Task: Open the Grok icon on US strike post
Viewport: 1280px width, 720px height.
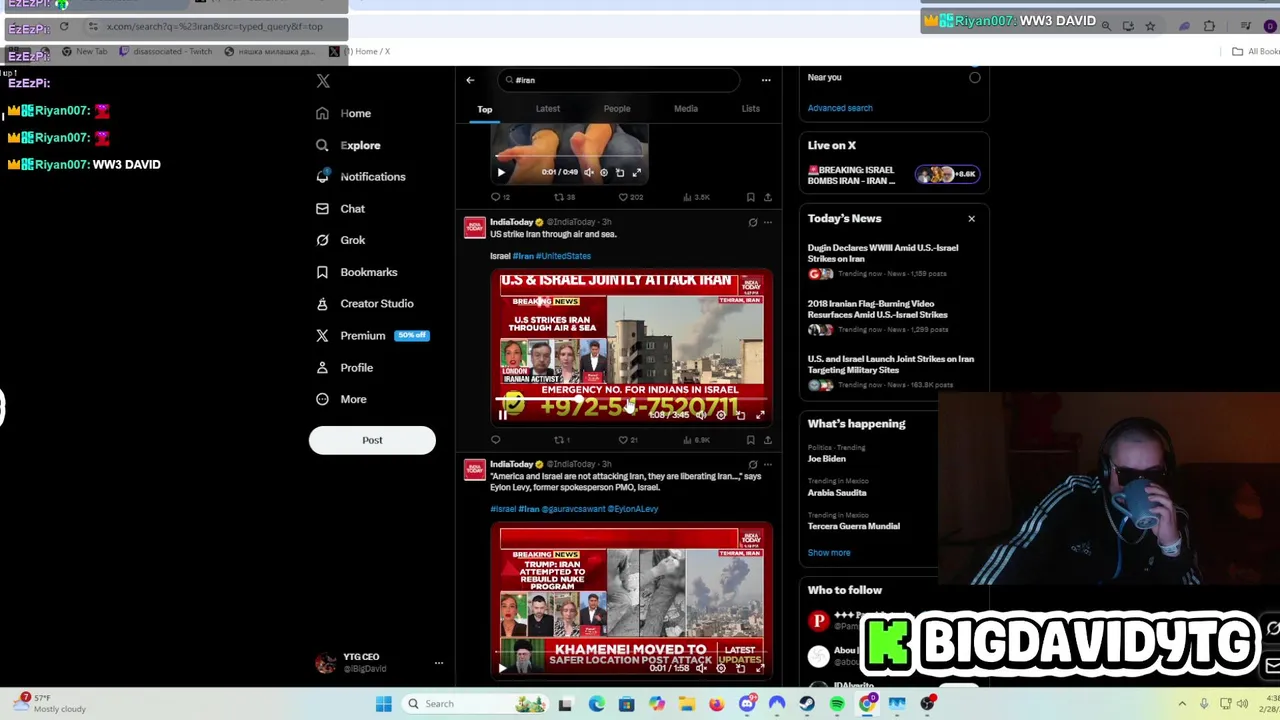Action: tap(753, 222)
